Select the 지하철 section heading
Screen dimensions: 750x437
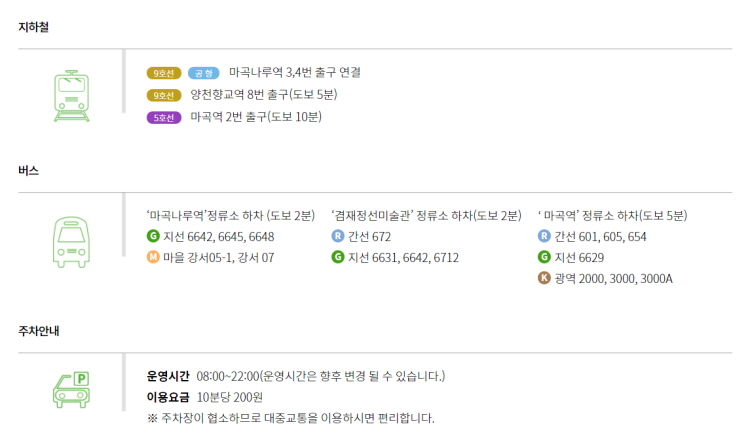click(33, 27)
